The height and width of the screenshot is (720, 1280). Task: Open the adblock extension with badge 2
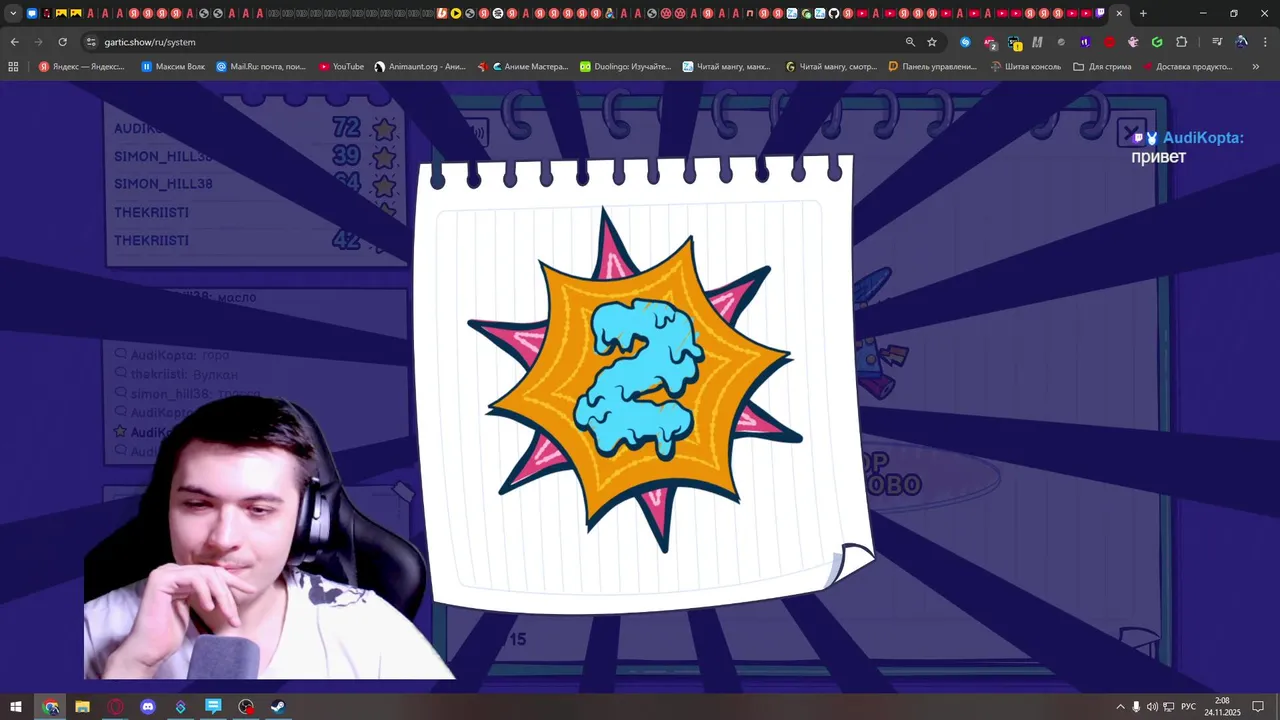click(990, 42)
